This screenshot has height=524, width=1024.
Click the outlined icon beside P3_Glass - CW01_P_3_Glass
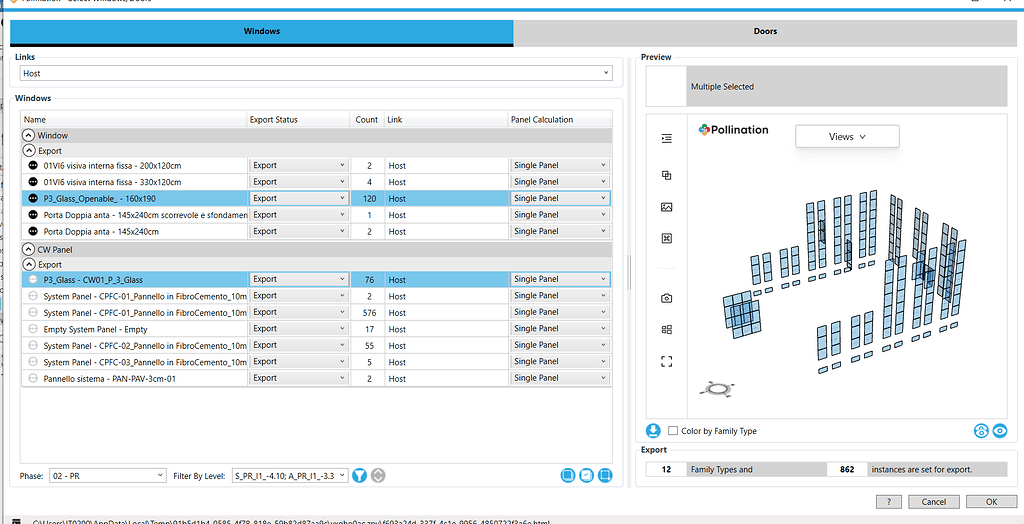pyautogui.click(x=33, y=280)
